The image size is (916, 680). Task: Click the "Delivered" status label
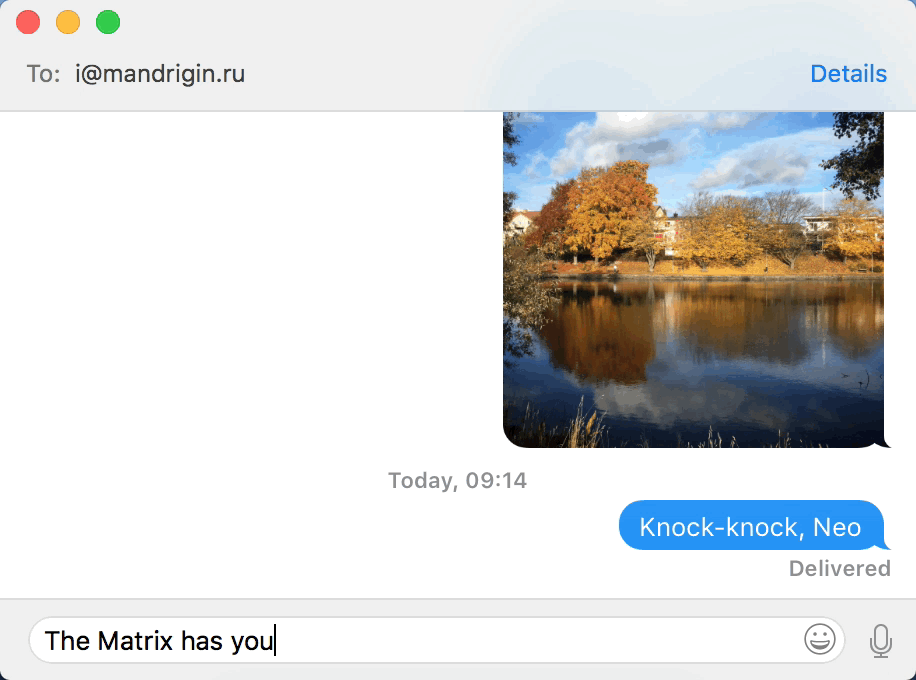pyautogui.click(x=839, y=568)
